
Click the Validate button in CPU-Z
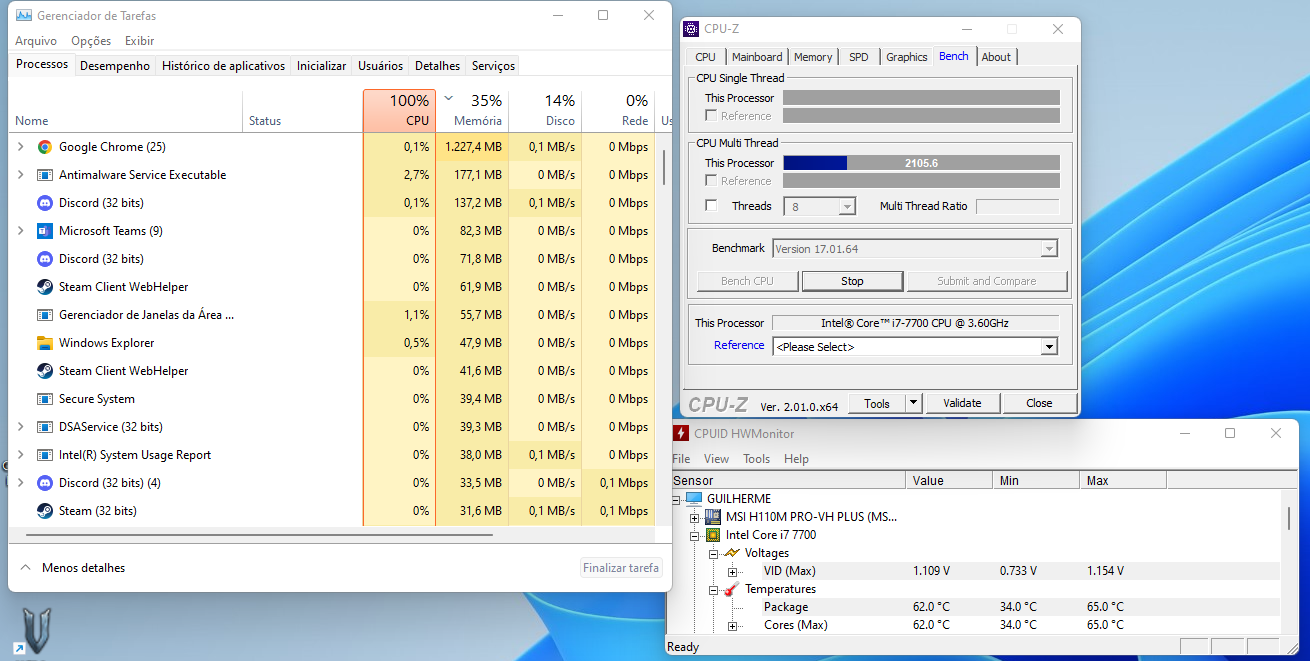point(962,403)
